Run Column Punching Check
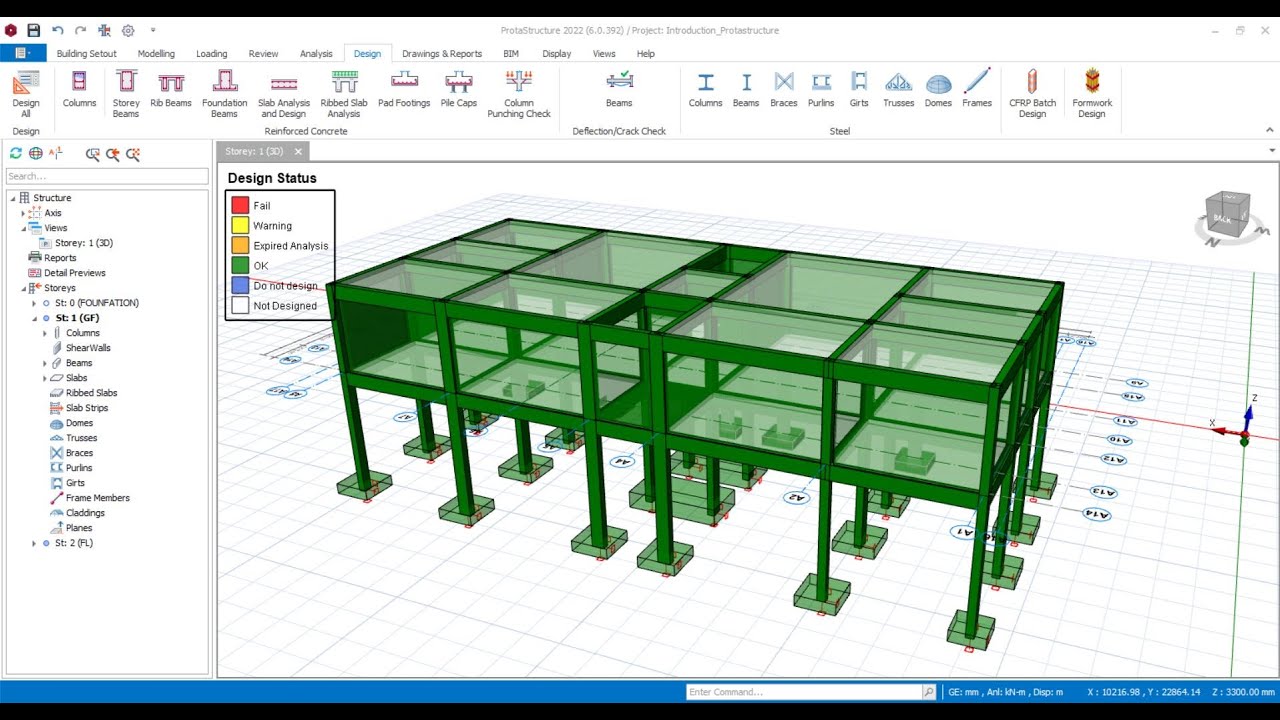 point(519,94)
